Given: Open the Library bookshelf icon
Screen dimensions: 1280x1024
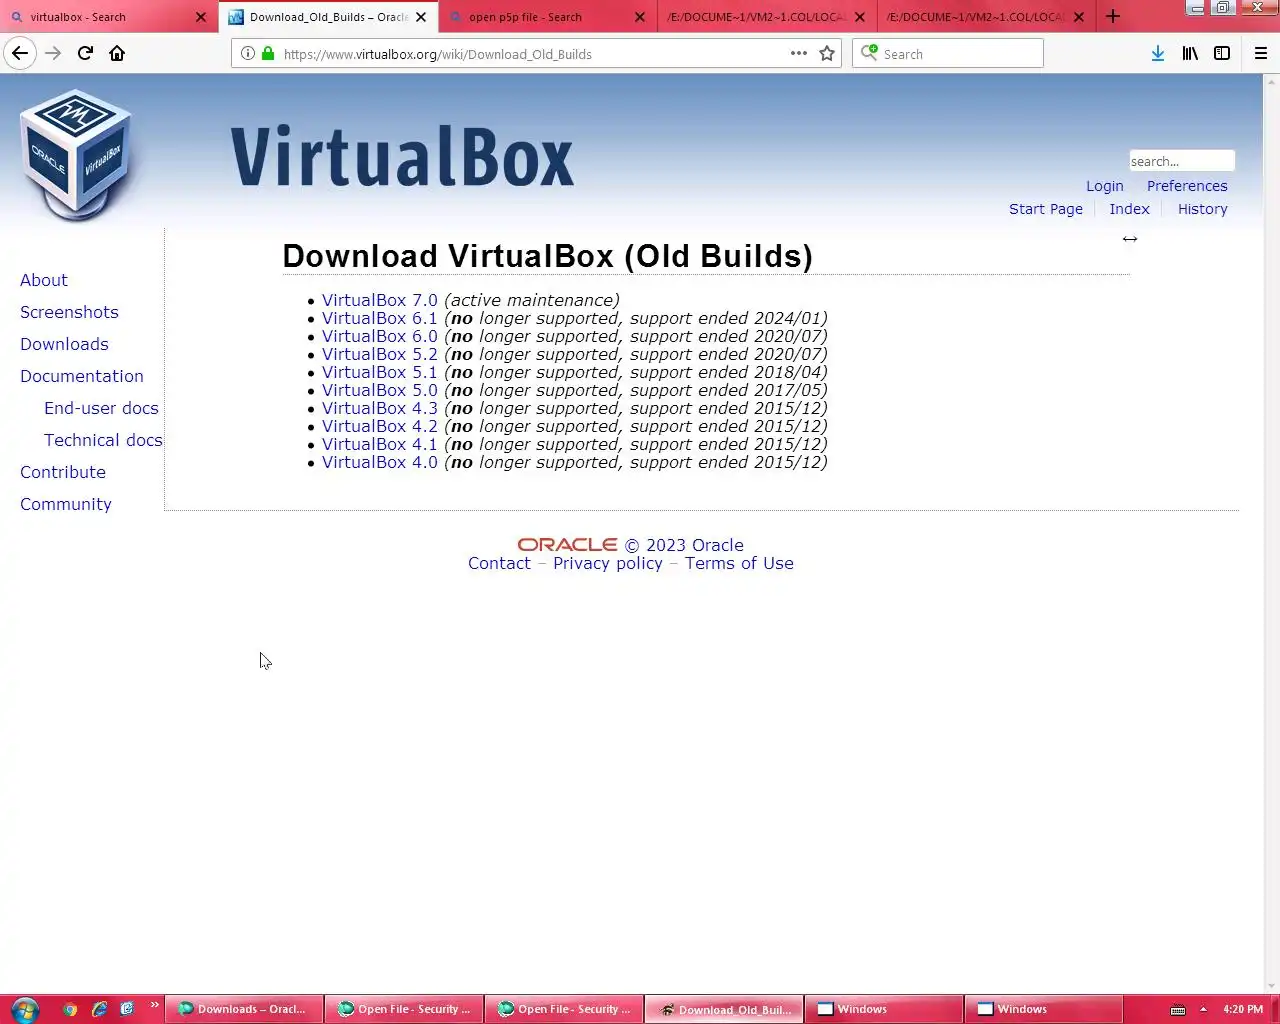Looking at the screenshot, I should click(x=1190, y=53).
